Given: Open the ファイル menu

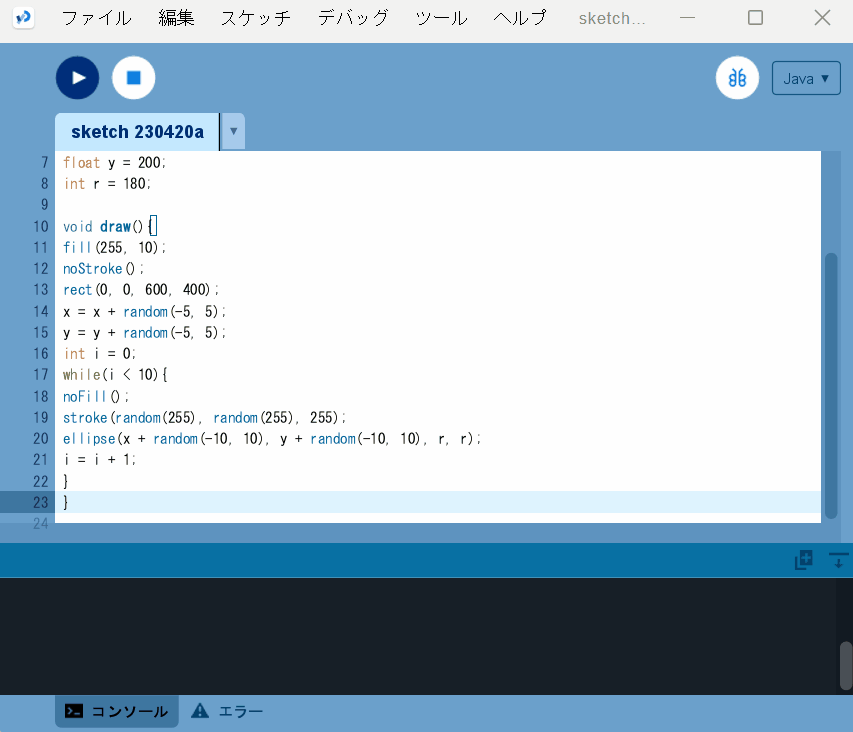Looking at the screenshot, I should (x=96, y=18).
